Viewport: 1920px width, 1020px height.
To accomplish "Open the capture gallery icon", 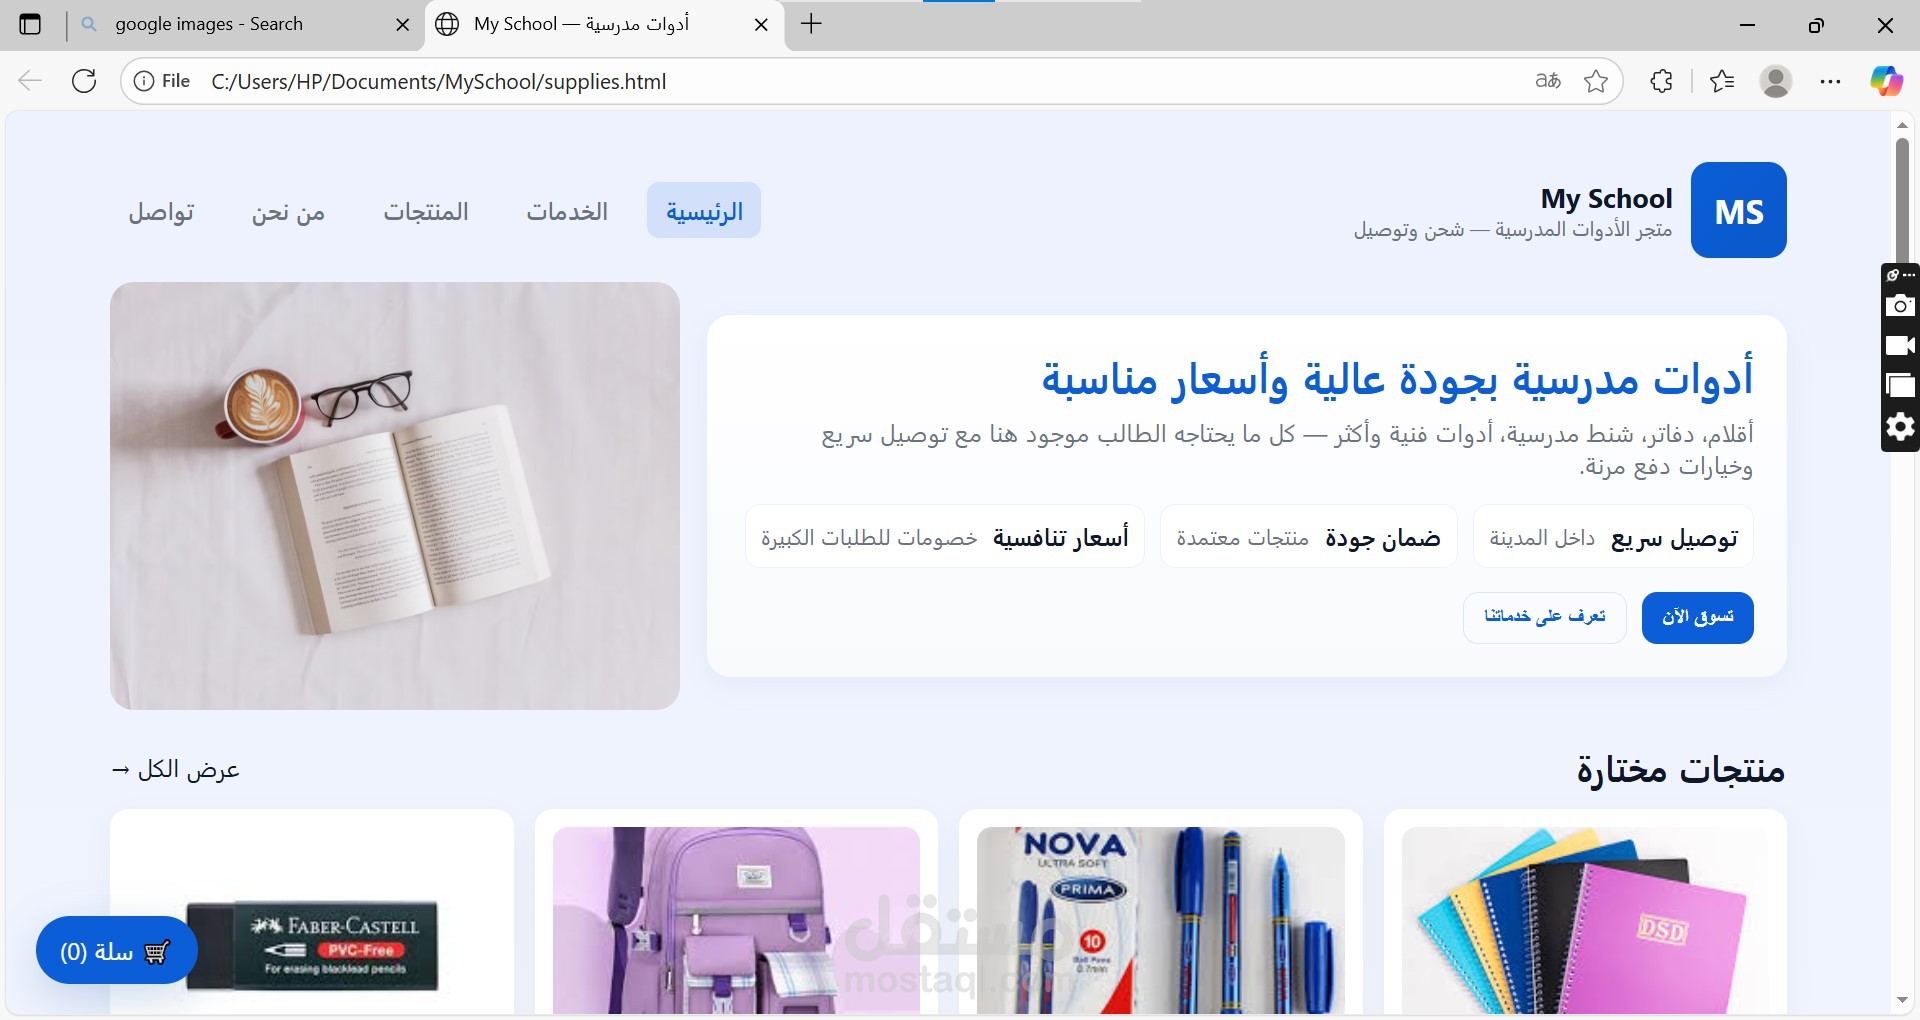I will point(1900,385).
